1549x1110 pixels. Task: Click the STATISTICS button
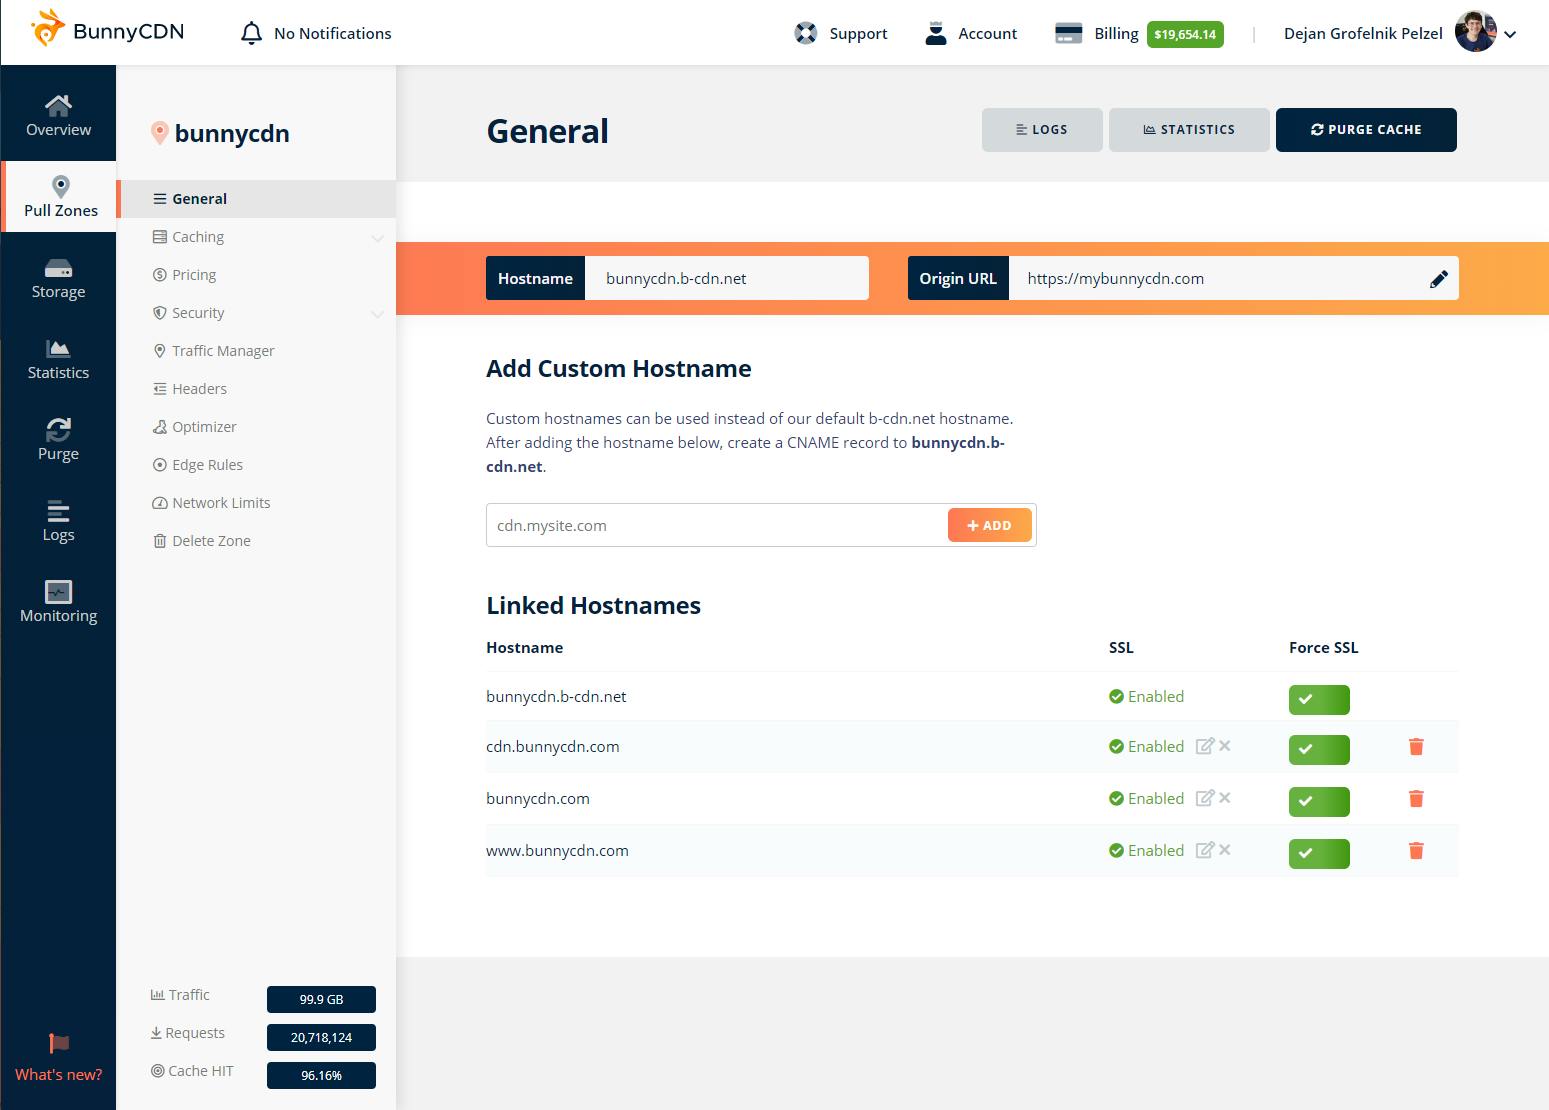click(x=1189, y=130)
